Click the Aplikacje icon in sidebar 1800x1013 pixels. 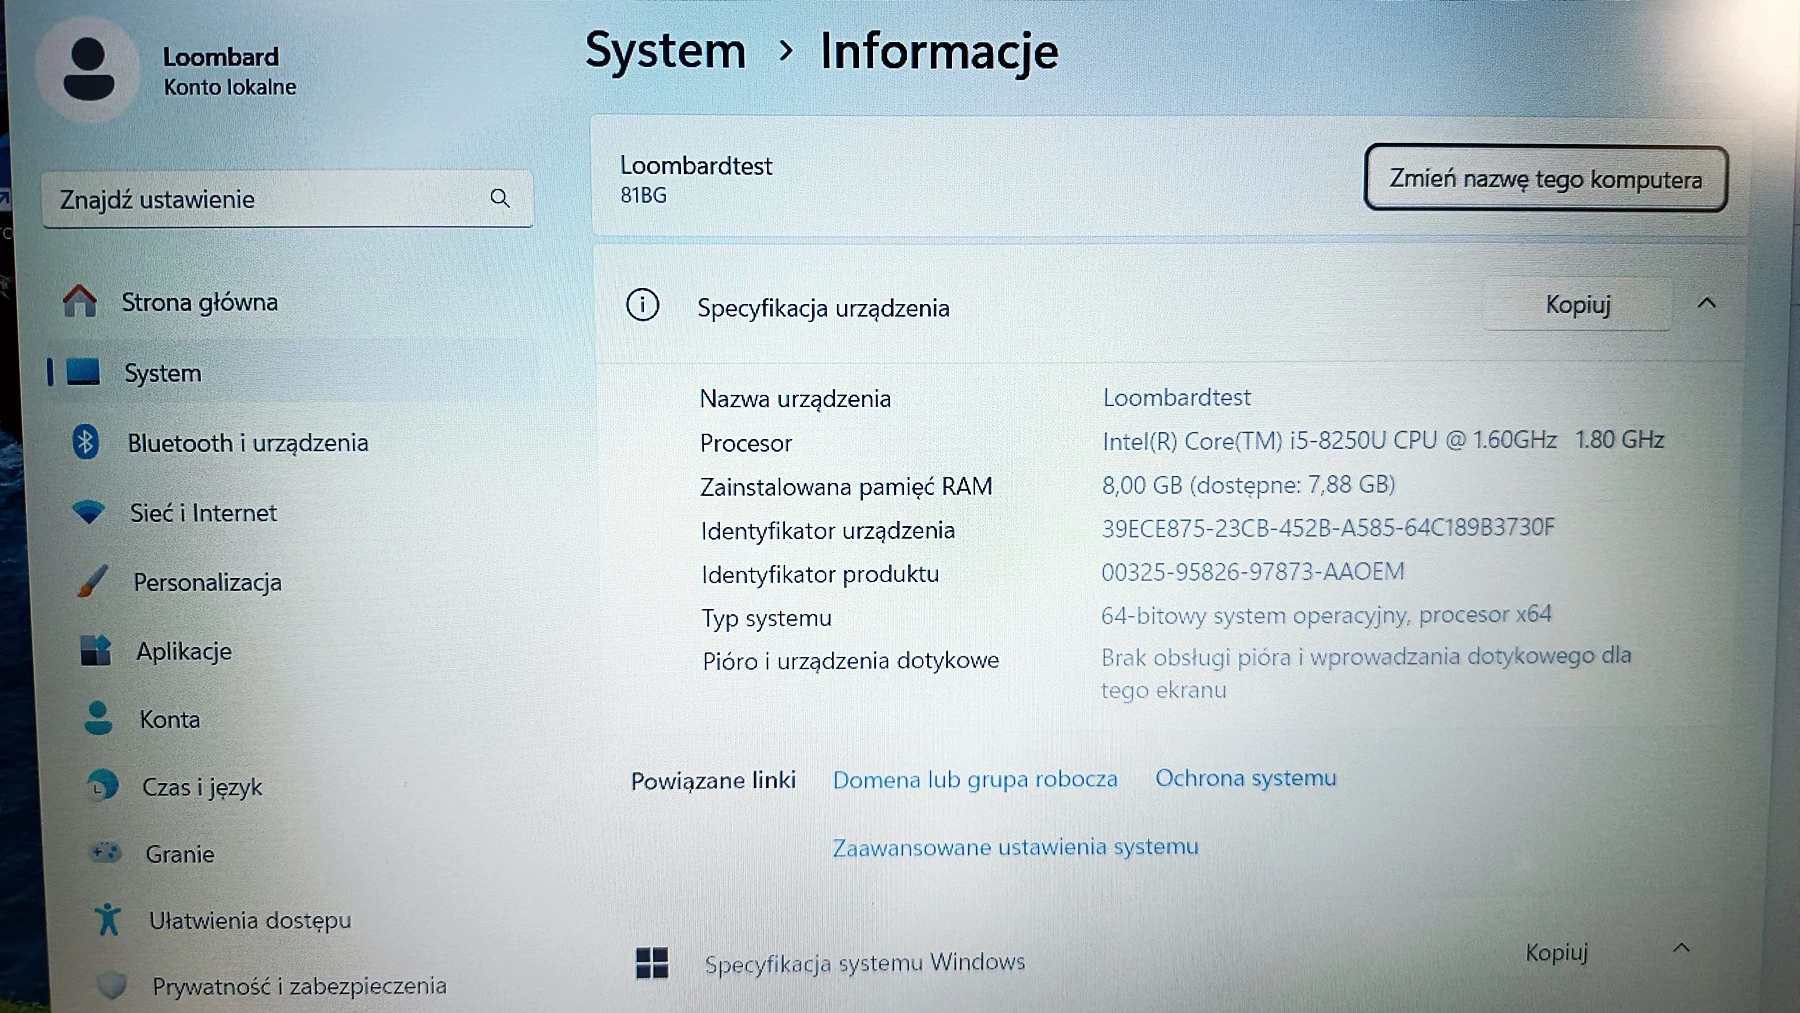(x=95, y=650)
